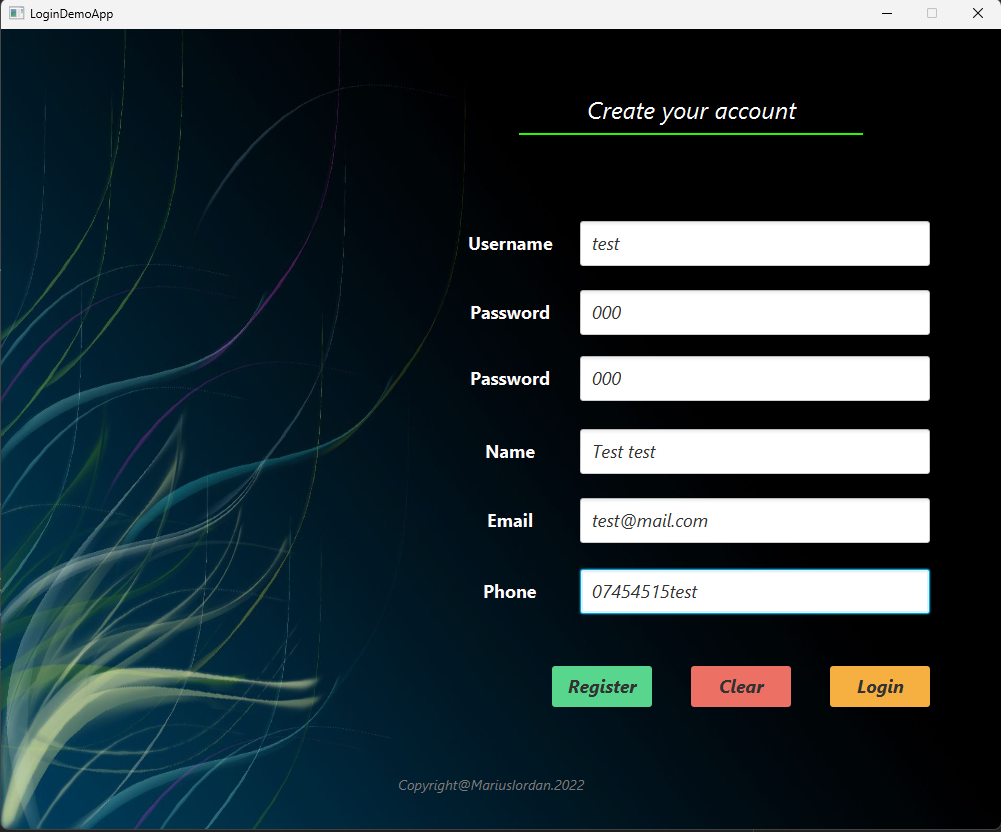Click the Name field showing 'Test test'

(754, 451)
